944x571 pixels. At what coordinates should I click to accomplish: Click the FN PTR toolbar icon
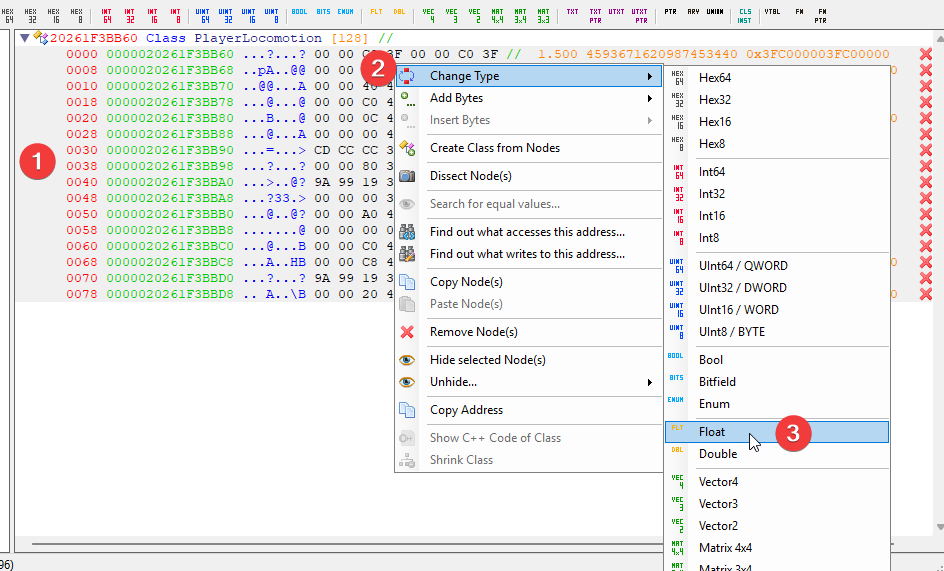pos(821,16)
